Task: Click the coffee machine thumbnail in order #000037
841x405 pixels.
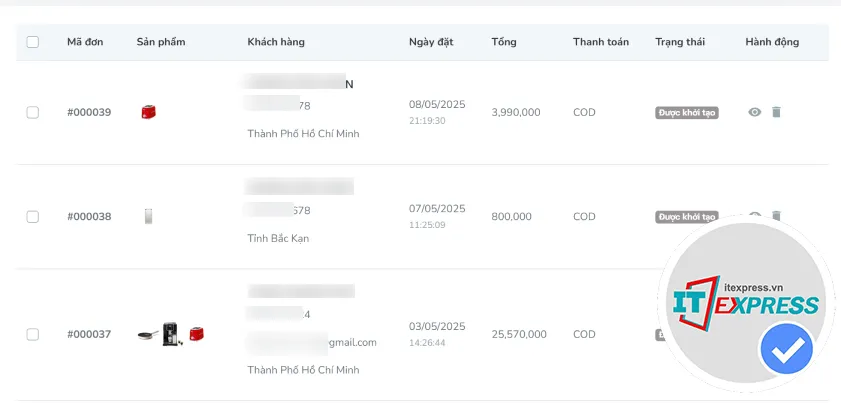Action: (172, 334)
